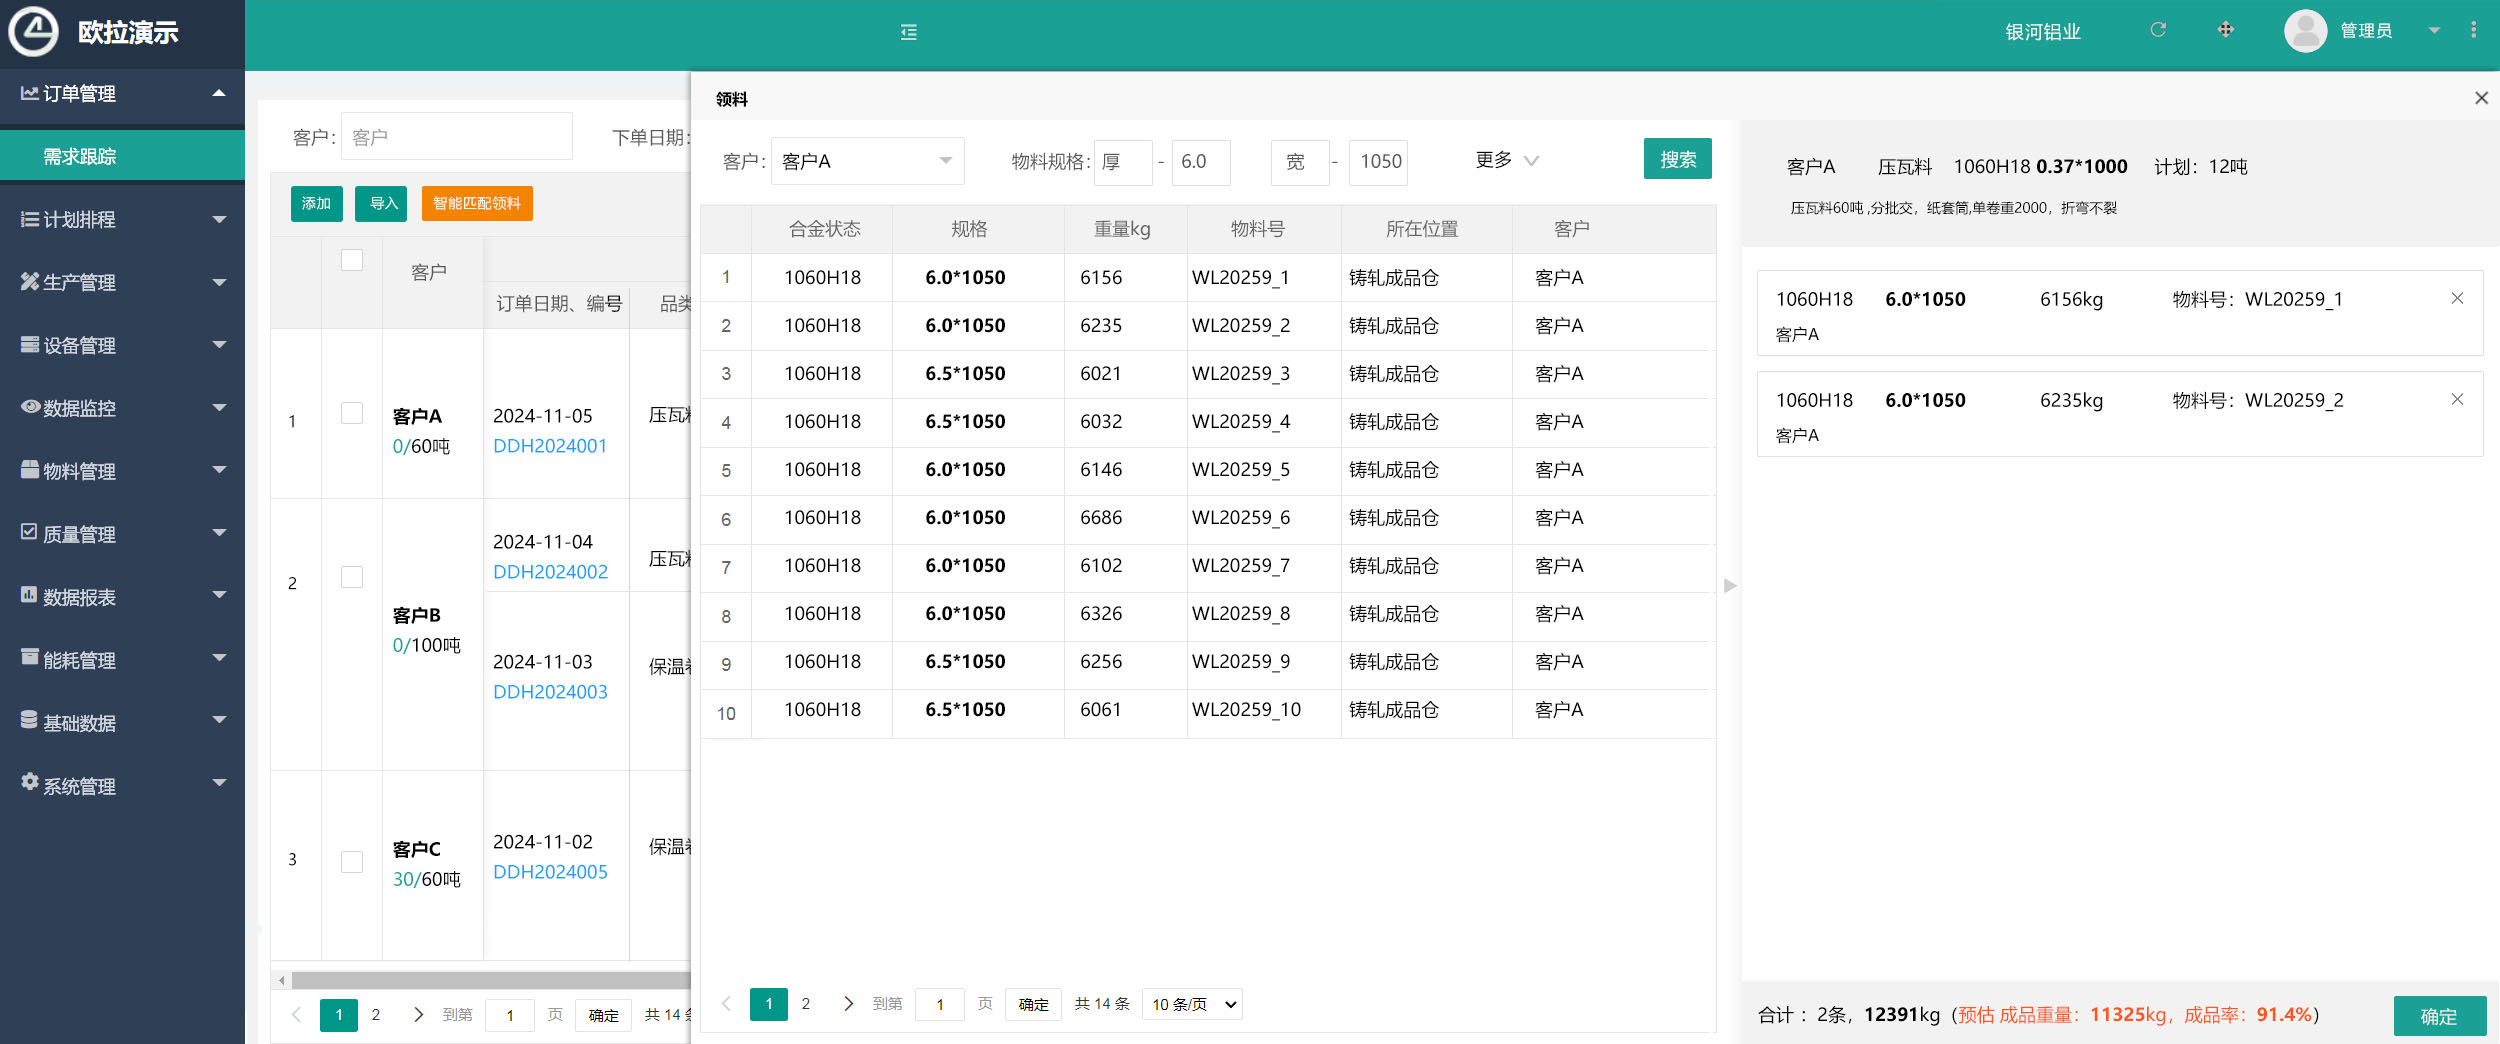
Task: Click the 系统管理 gear icon
Action: click(x=30, y=782)
